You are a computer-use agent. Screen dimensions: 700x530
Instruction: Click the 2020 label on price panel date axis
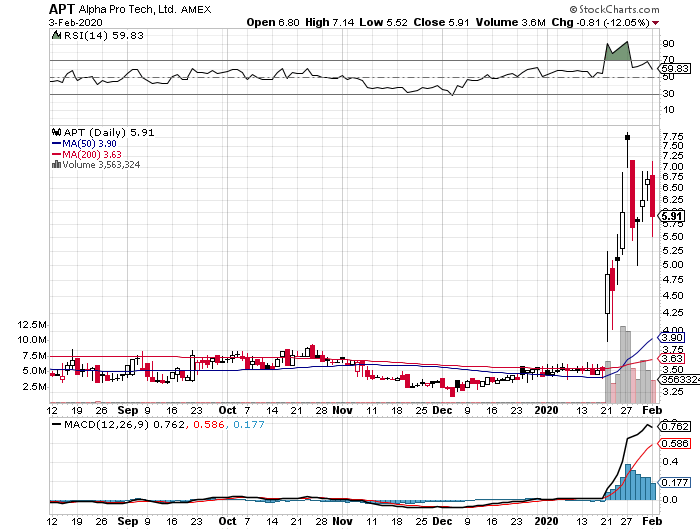click(546, 410)
